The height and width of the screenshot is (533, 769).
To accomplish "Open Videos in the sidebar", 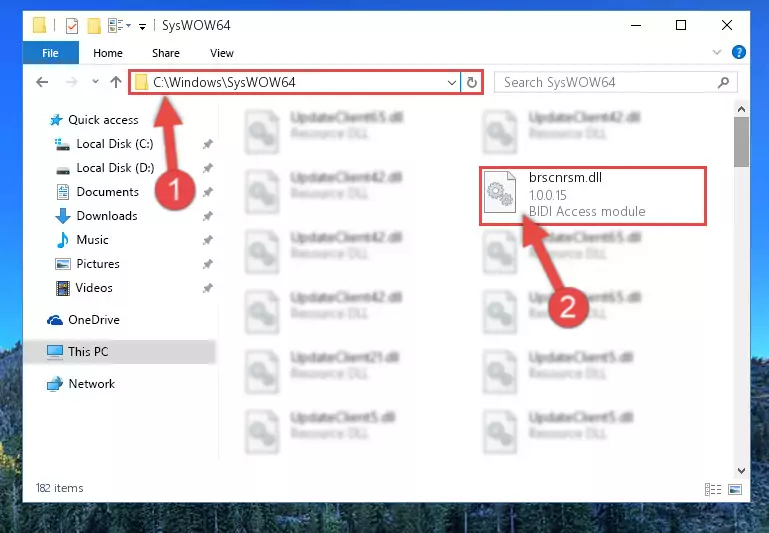I will (94, 288).
